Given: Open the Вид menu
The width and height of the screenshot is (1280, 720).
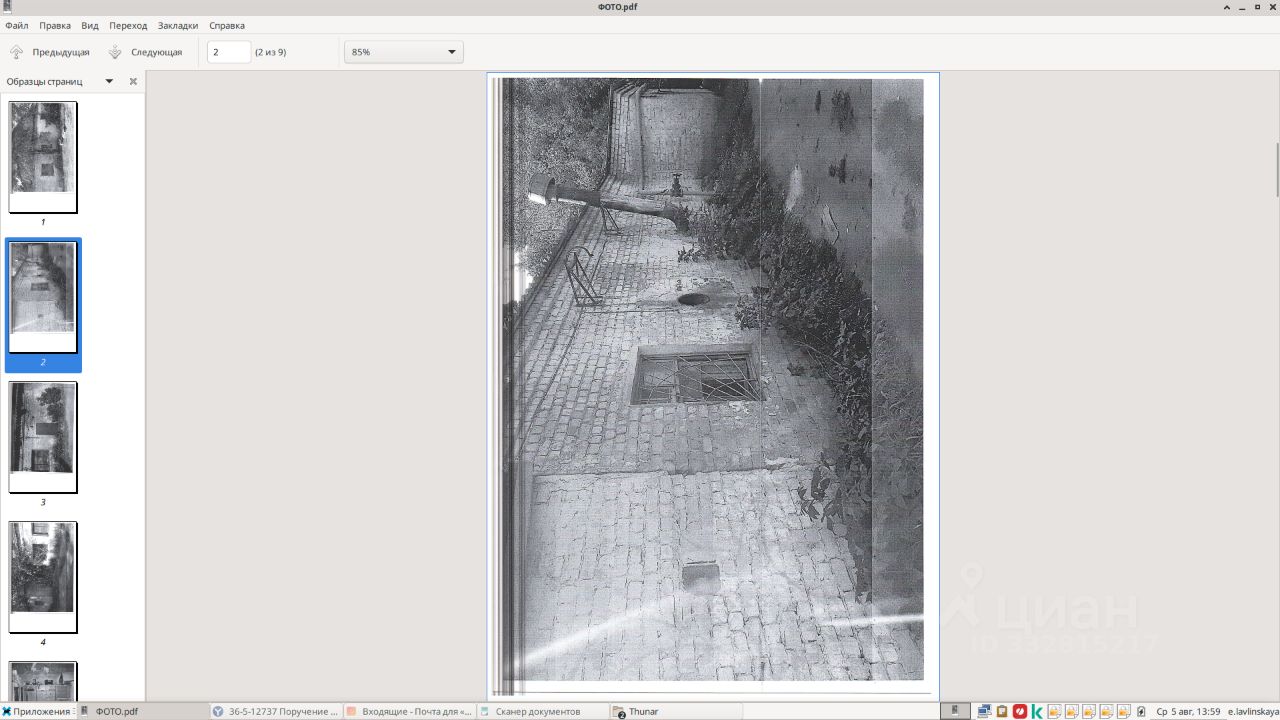Looking at the screenshot, I should (90, 25).
